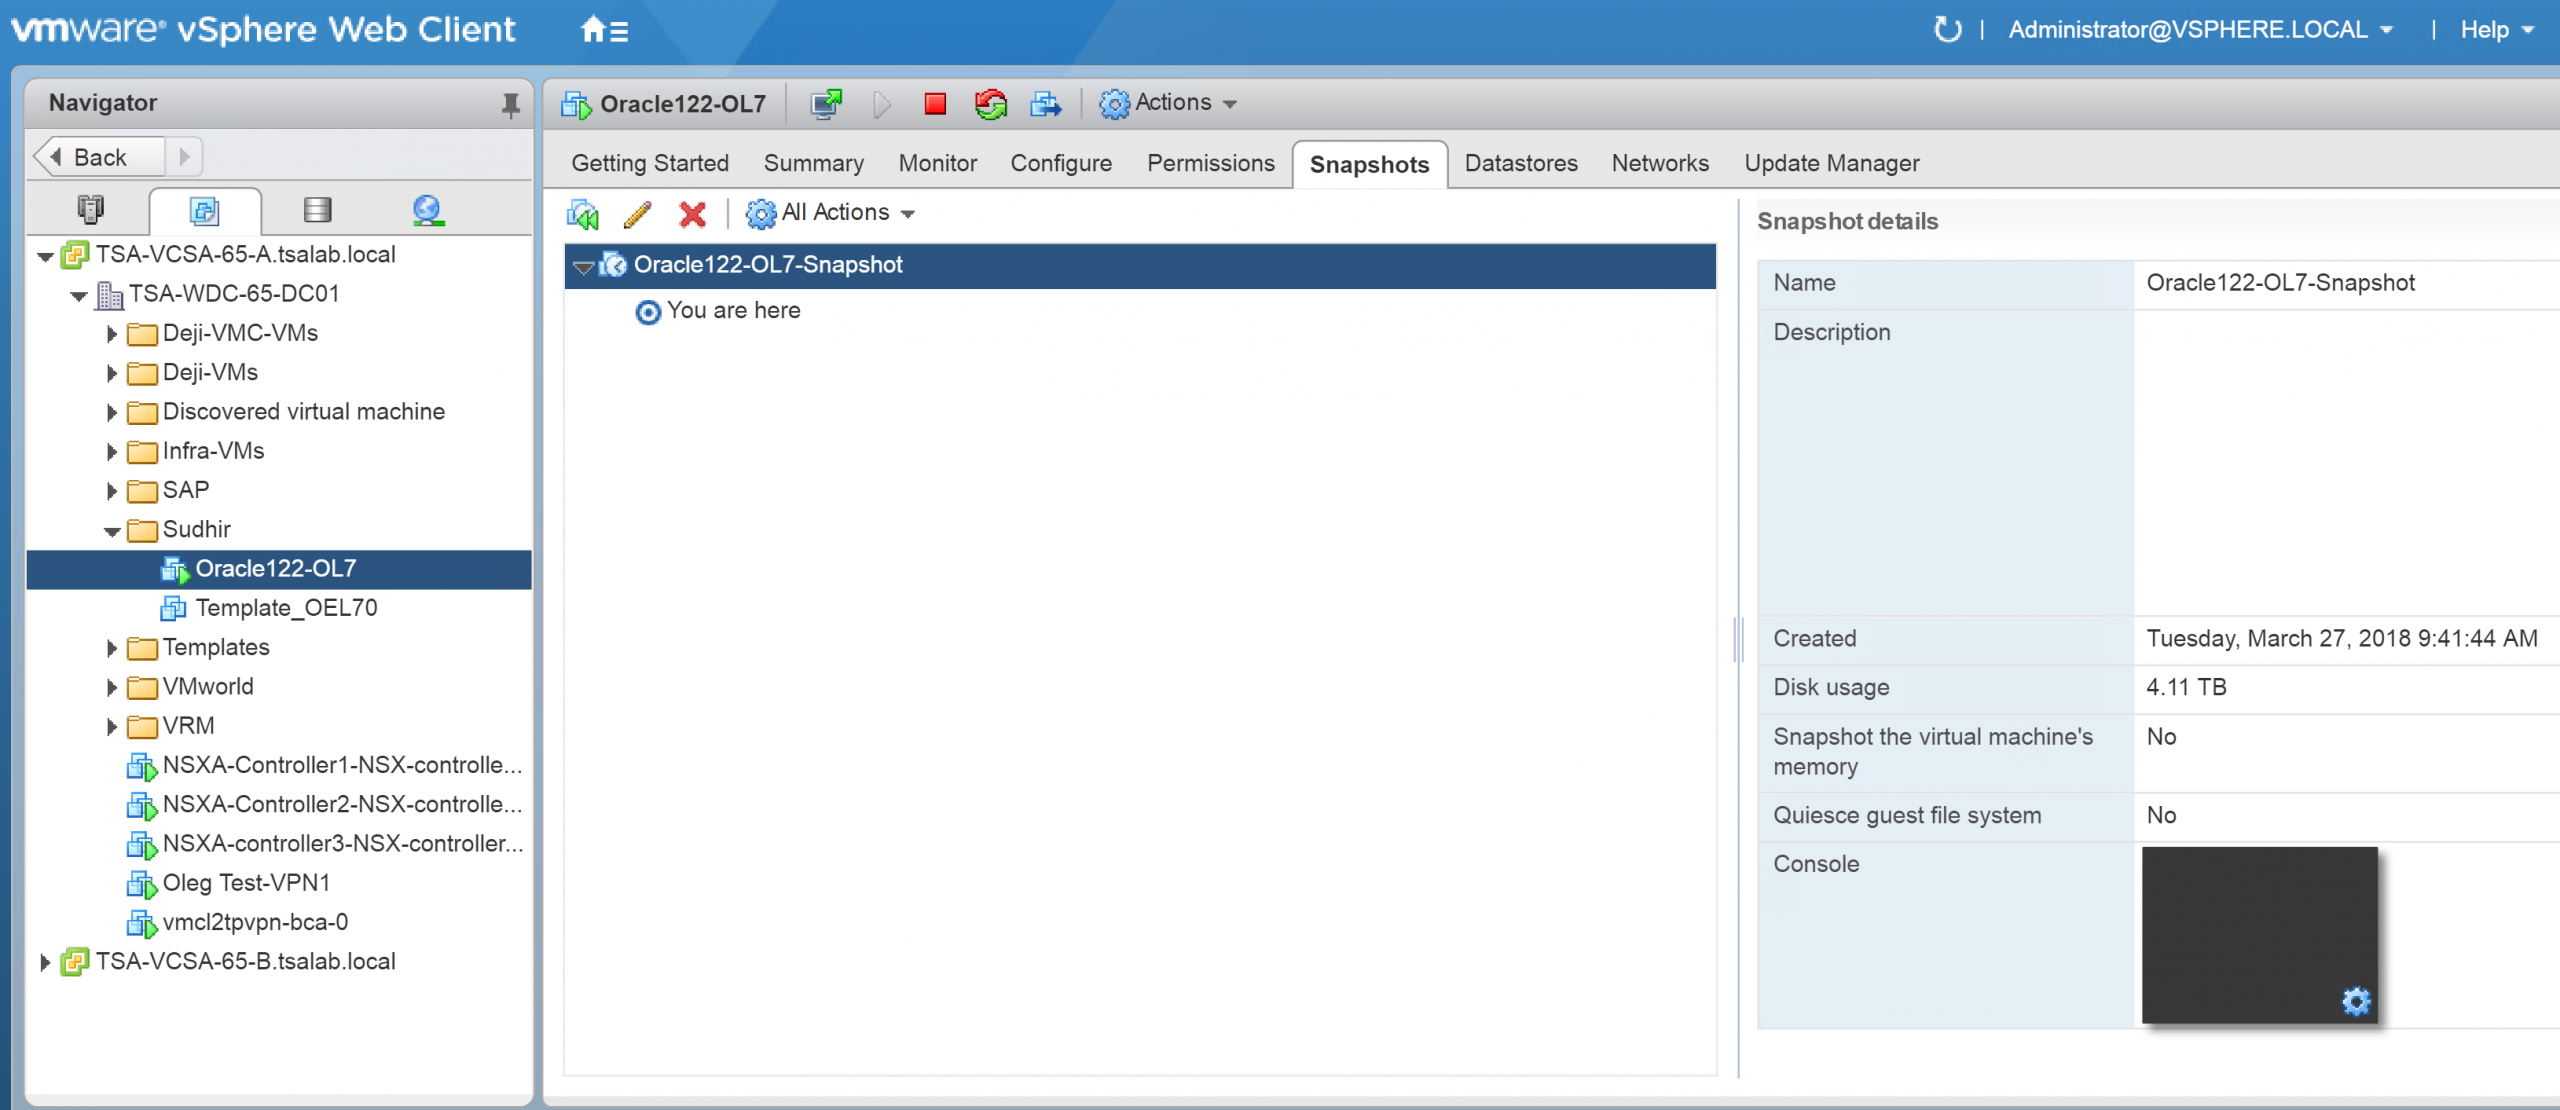The width and height of the screenshot is (2560, 1110).
Task: Open the Actions dropdown menu
Action: 1169,103
